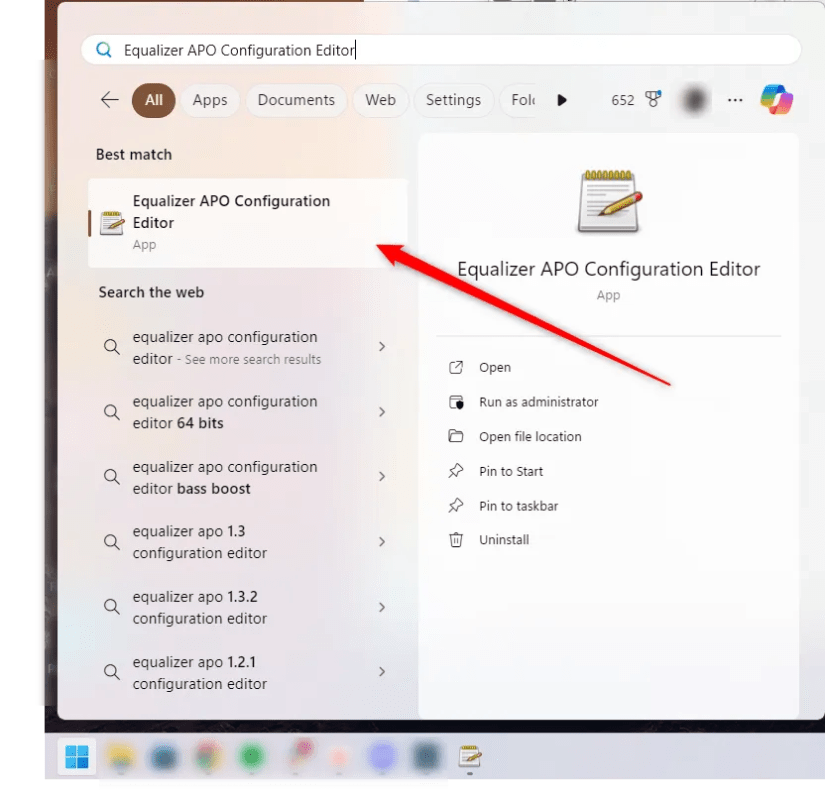Open the 652 rewards points badge
825x805 pixels.
pos(636,99)
